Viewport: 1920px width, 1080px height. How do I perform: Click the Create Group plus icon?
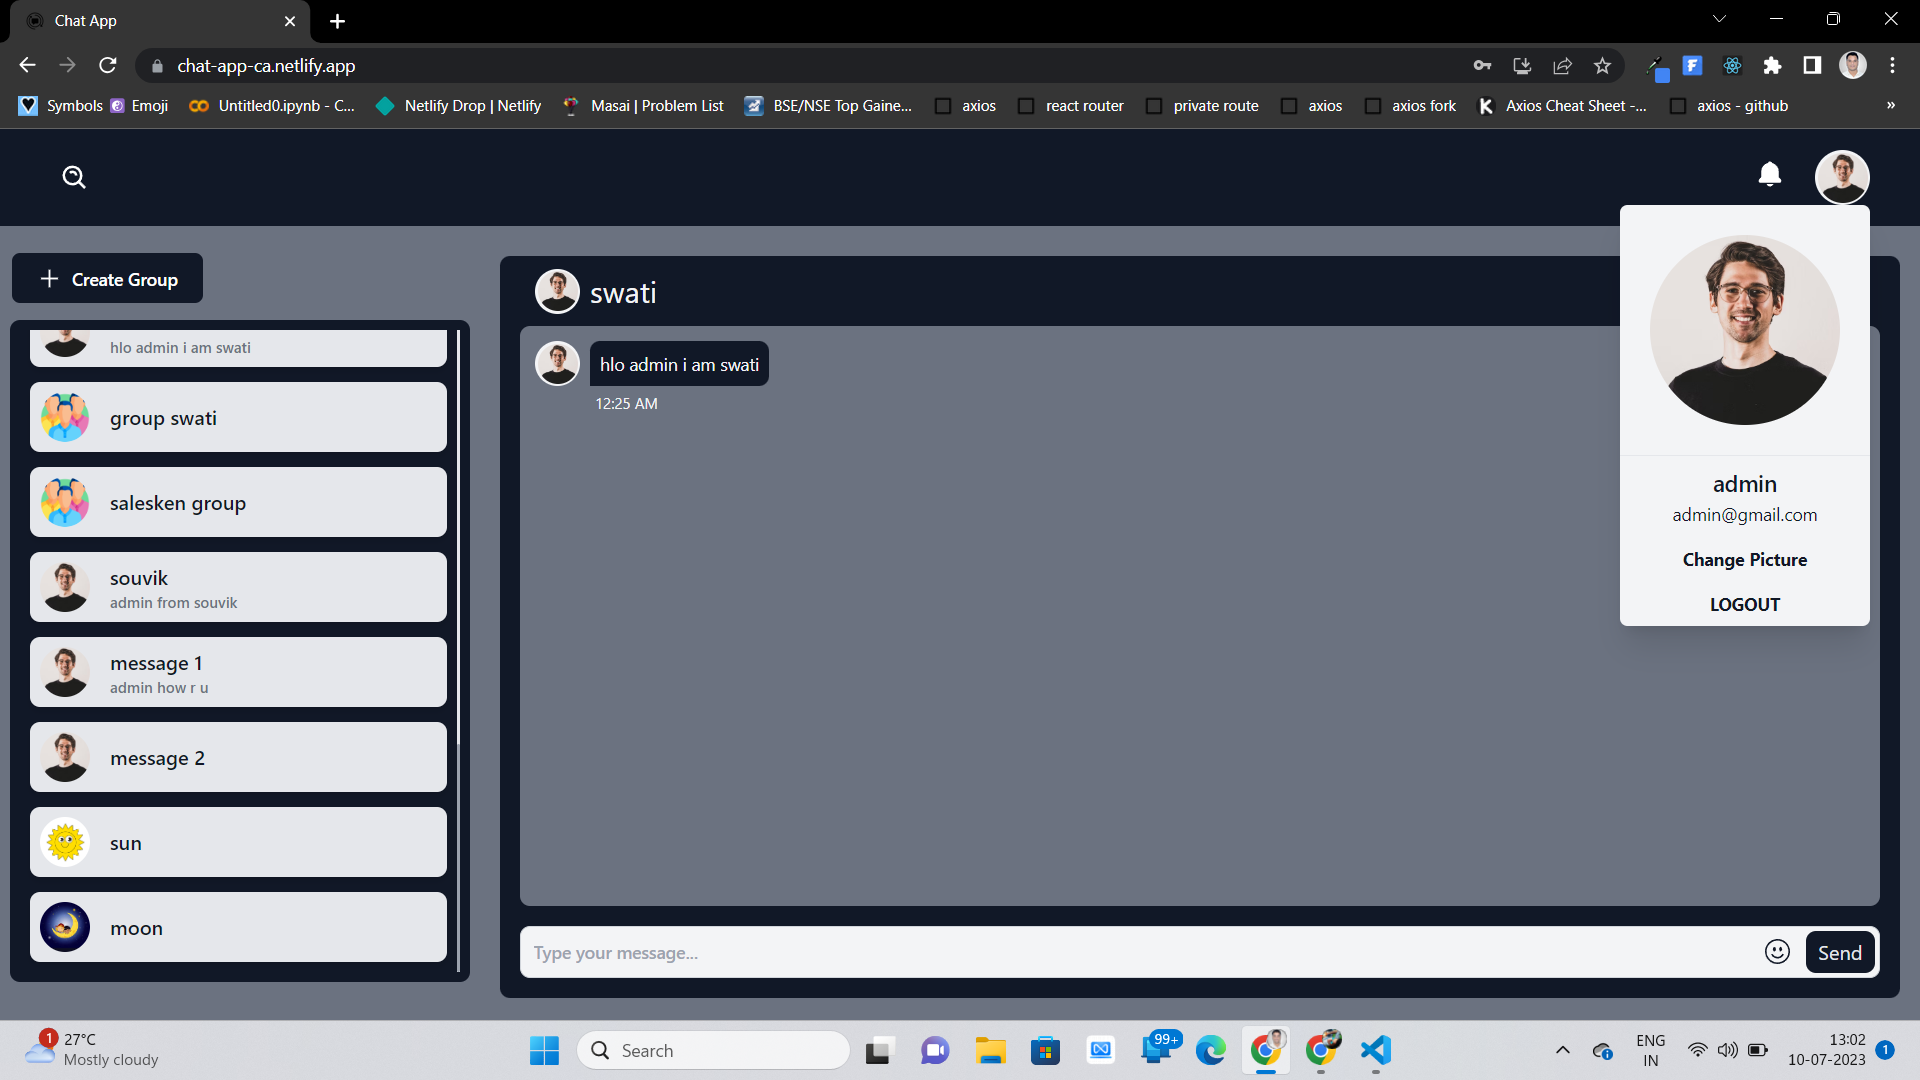[x=49, y=278]
